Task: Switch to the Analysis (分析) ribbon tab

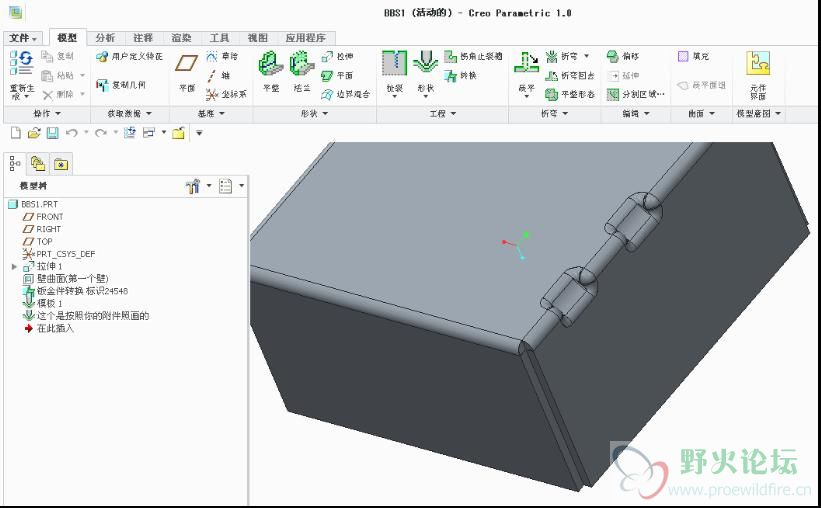Action: tap(105, 38)
